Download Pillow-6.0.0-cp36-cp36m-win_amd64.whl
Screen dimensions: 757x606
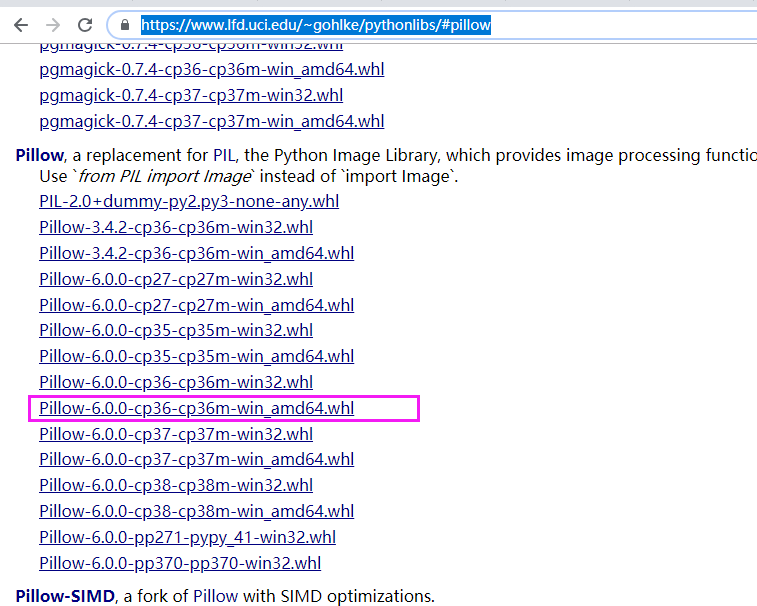coord(196,409)
